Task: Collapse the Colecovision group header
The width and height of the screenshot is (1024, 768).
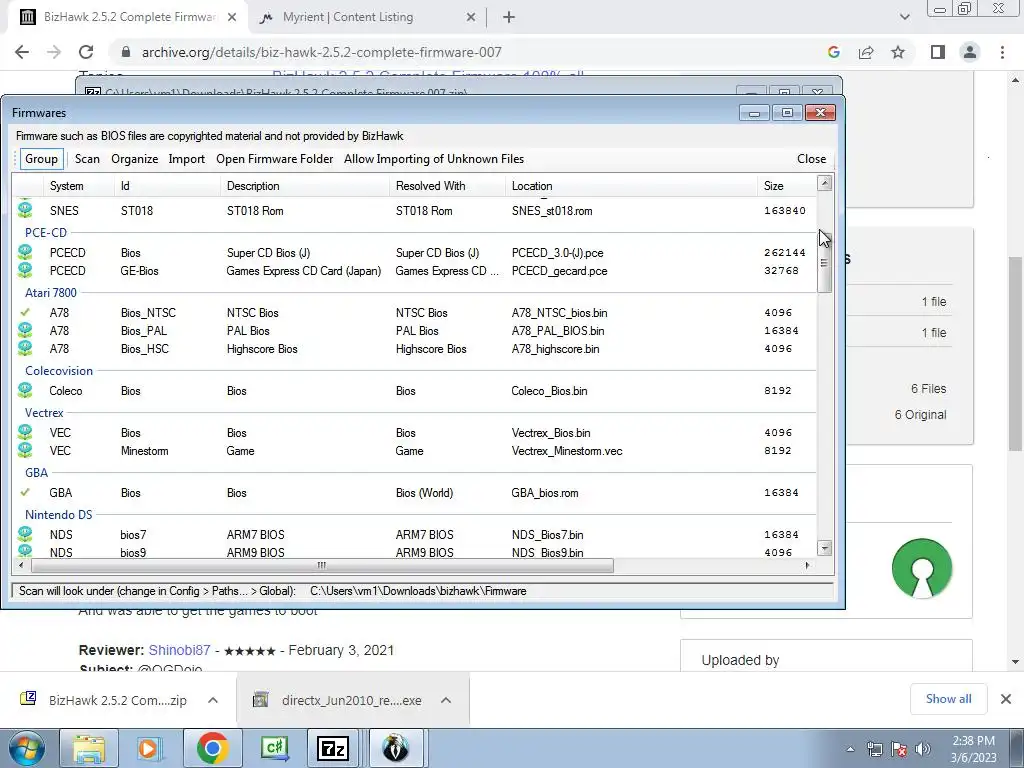Action: (x=59, y=370)
